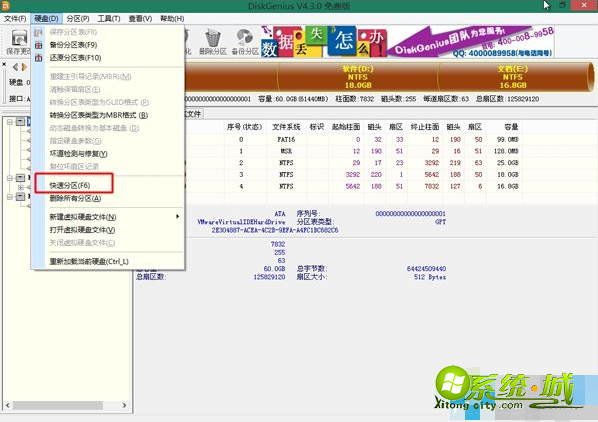Click the 标识 column header
This screenshot has height=422, width=598.
coord(317,127)
